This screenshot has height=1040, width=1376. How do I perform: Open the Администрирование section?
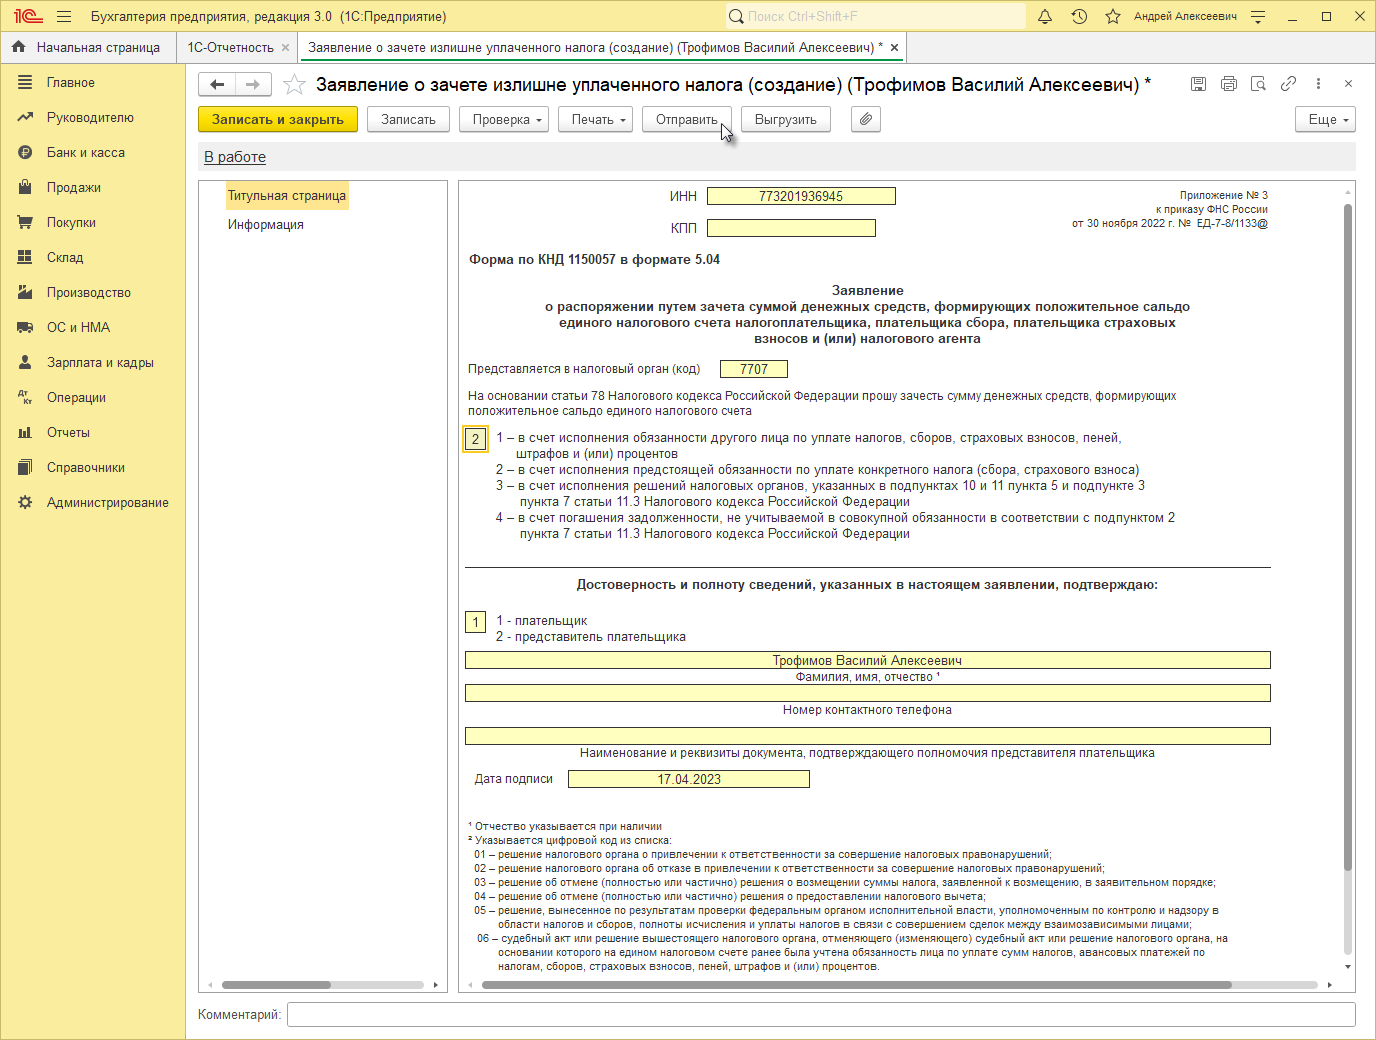tap(93, 503)
